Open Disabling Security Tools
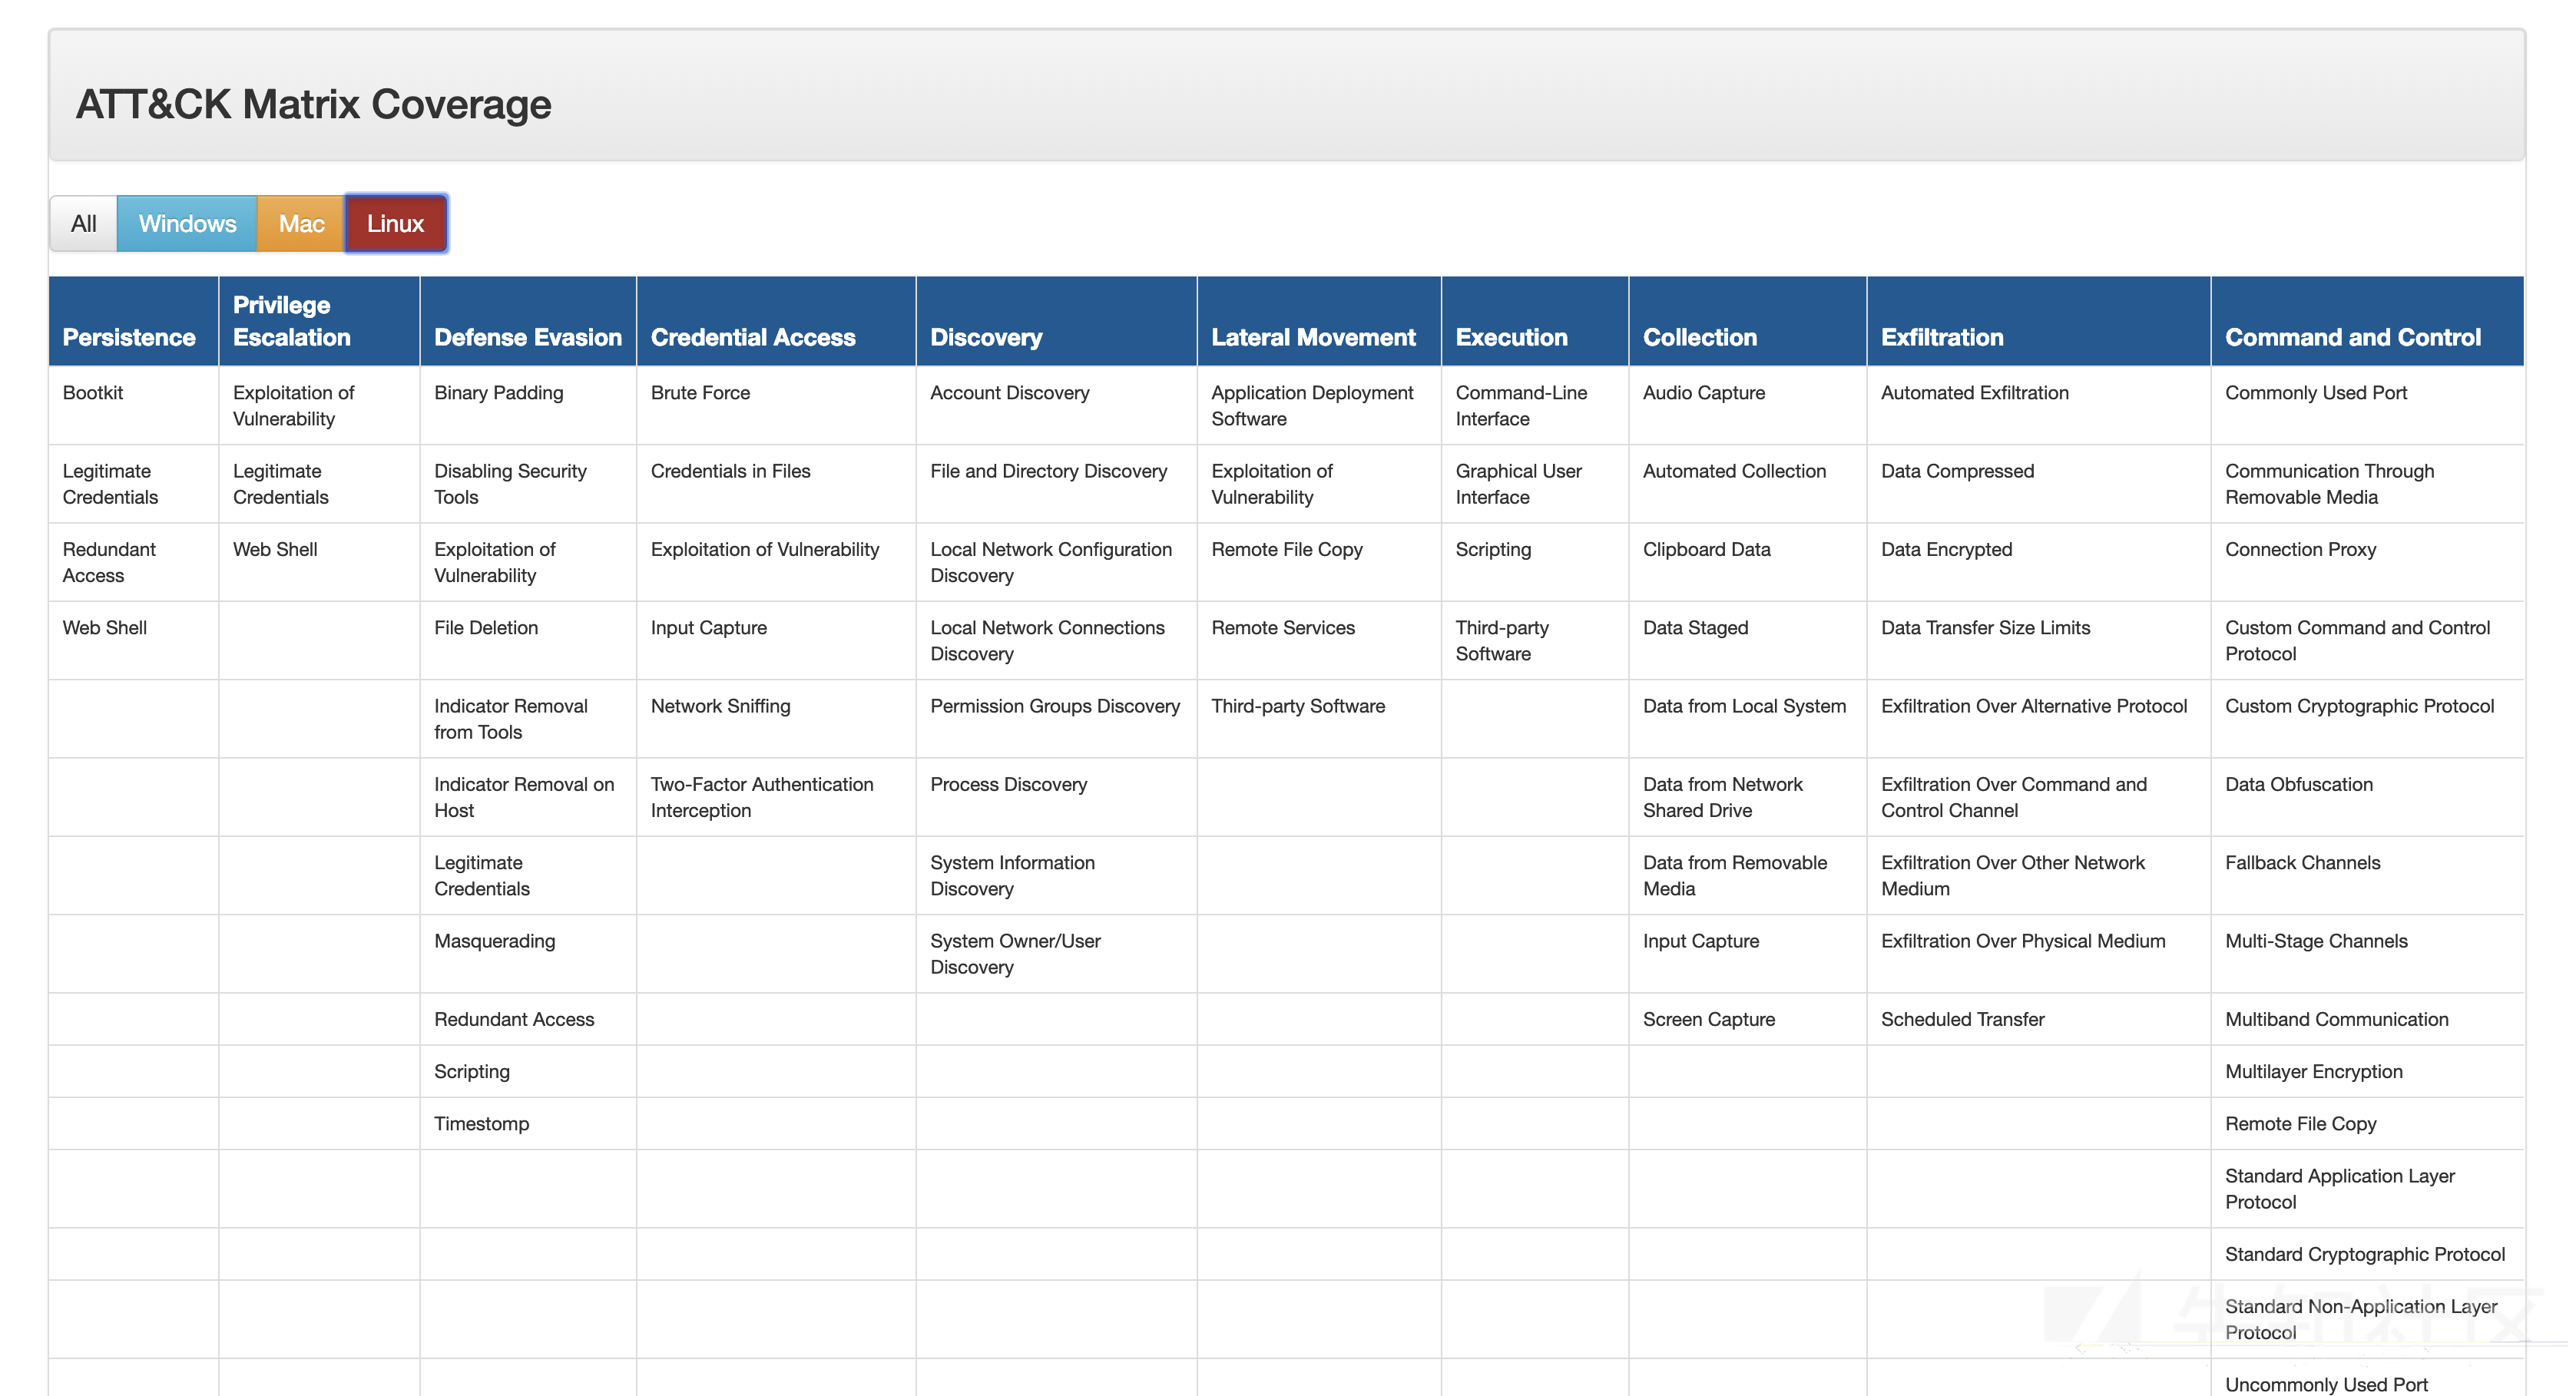The image size is (2576, 1396). pos(510,484)
